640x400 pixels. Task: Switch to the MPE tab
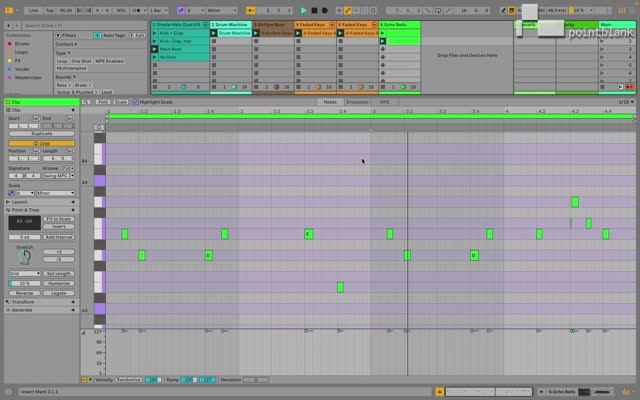click(x=384, y=102)
